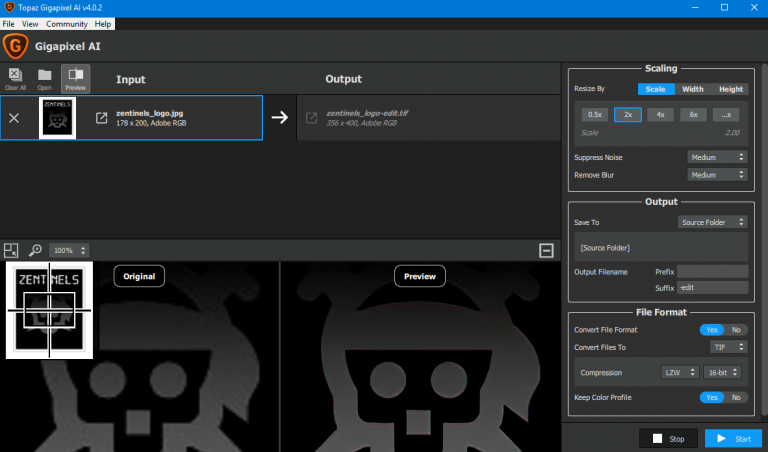
Task: Open the Save To Source Folder dropdown
Action: click(713, 222)
